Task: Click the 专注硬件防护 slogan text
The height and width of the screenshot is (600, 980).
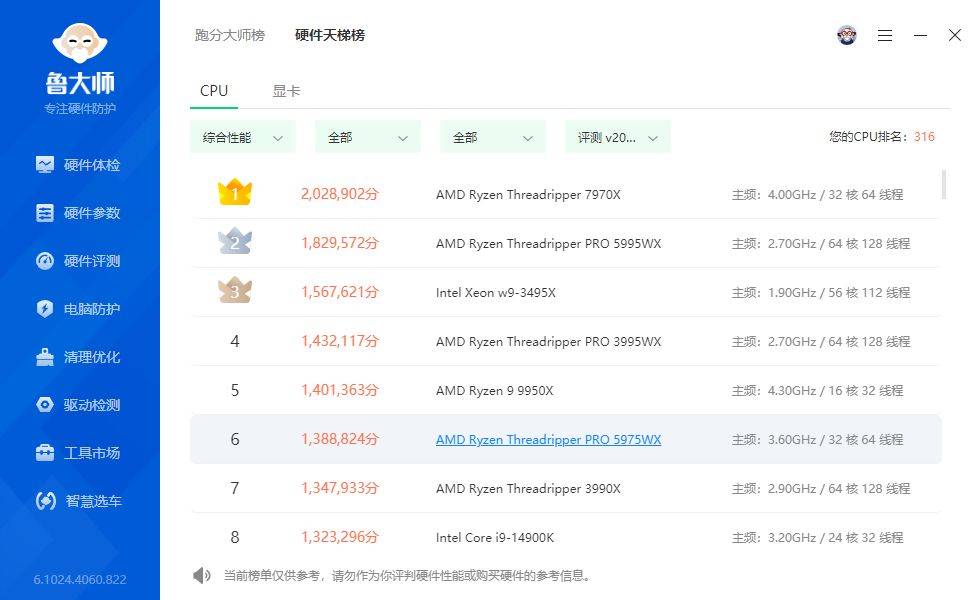Action: [80, 108]
